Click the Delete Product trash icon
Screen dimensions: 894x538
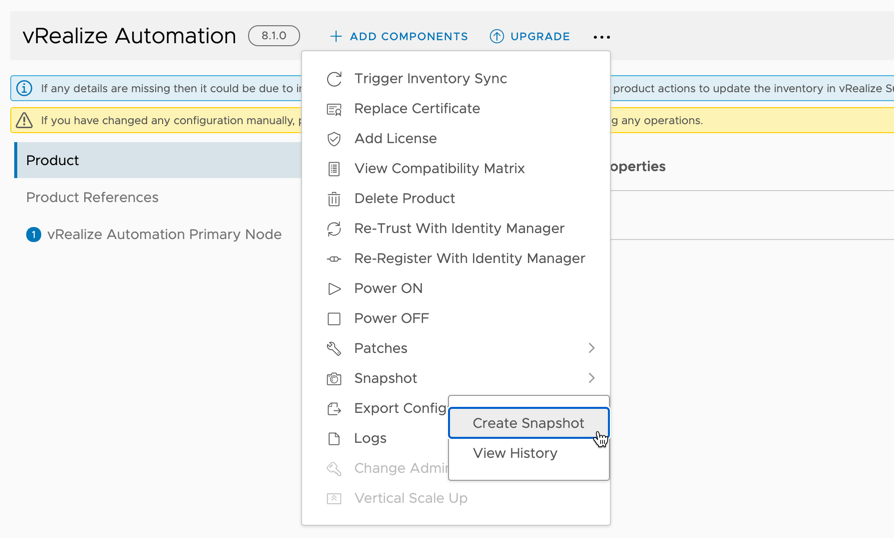tap(334, 199)
